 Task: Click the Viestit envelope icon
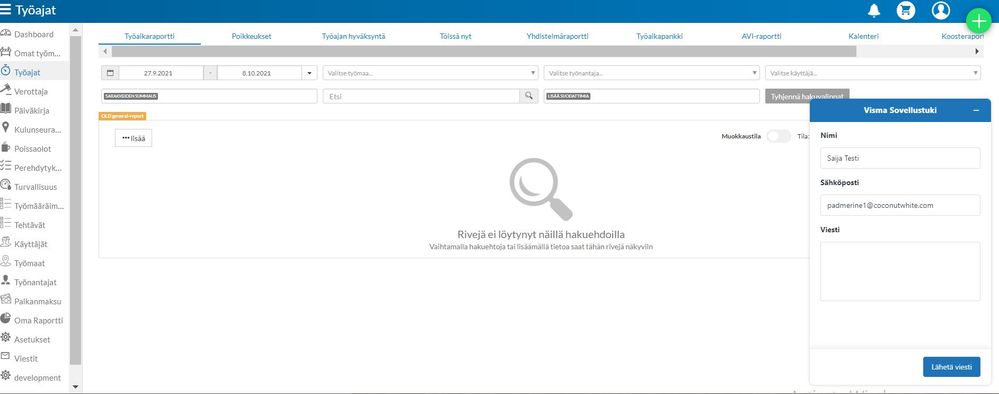6,357
